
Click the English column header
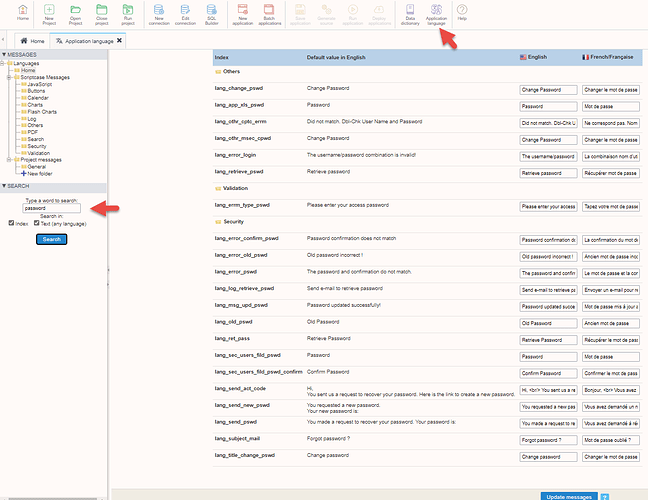coord(534,57)
